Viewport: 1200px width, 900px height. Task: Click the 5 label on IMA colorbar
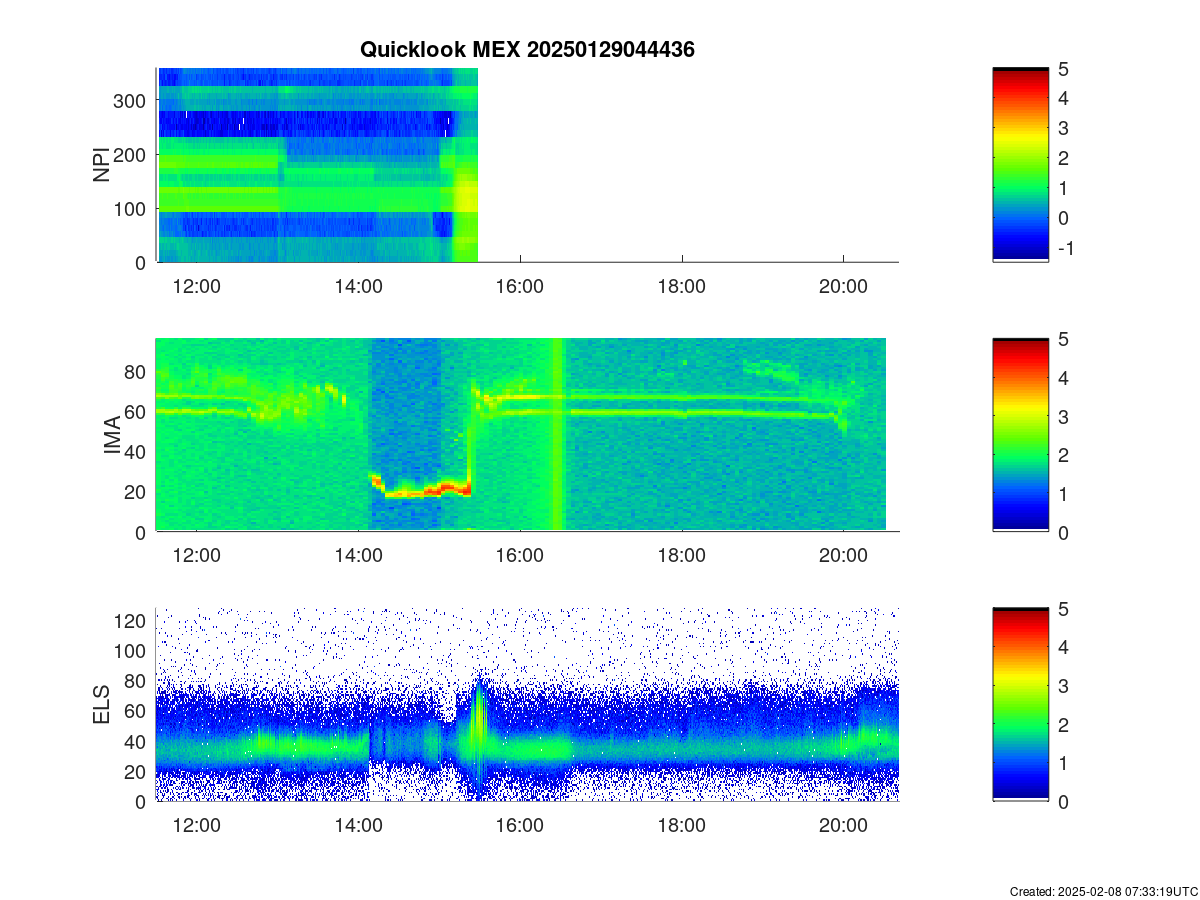[x=1064, y=339]
